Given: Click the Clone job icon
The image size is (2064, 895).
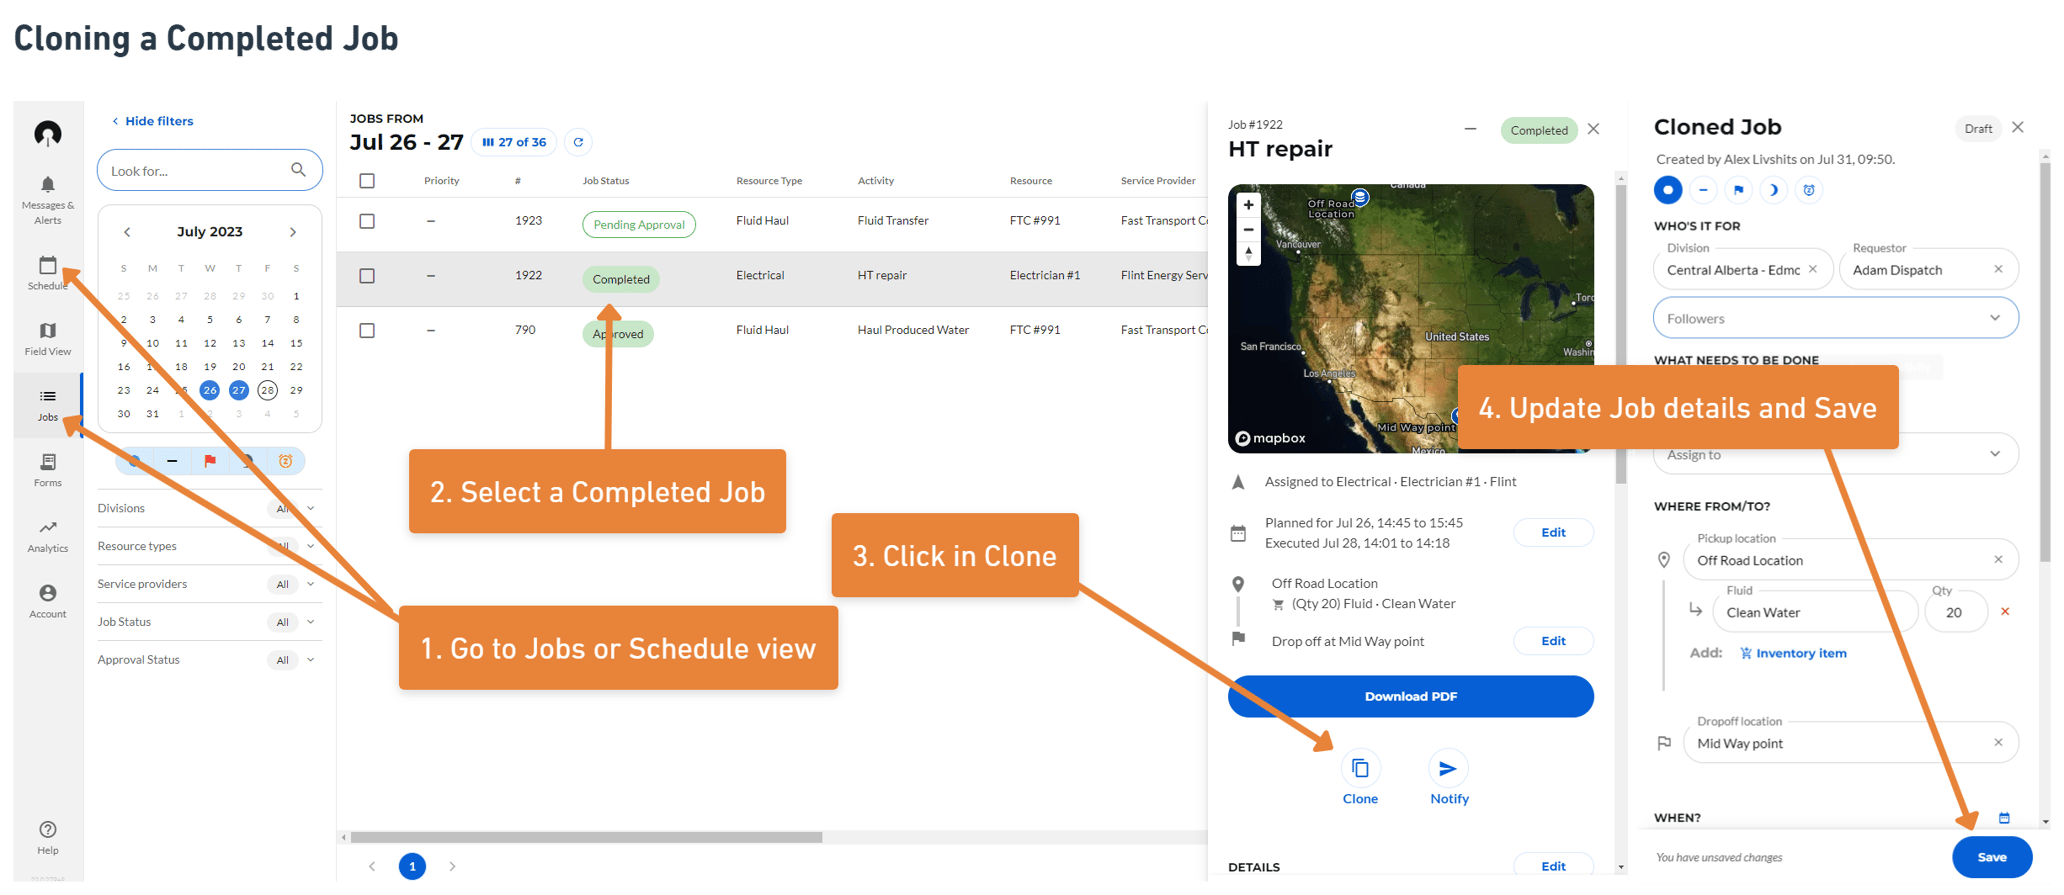Looking at the screenshot, I should click(x=1359, y=769).
